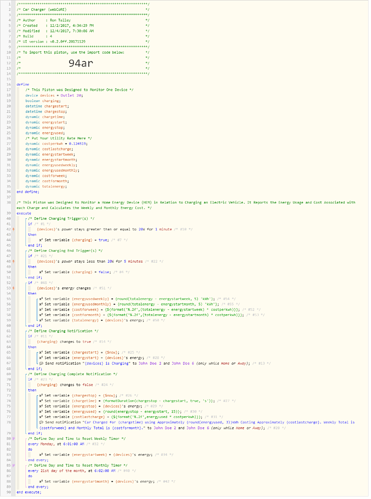
Task: Click the timer marker icon beside 'Reset Weekly Timer'
Action: [13, 439]
